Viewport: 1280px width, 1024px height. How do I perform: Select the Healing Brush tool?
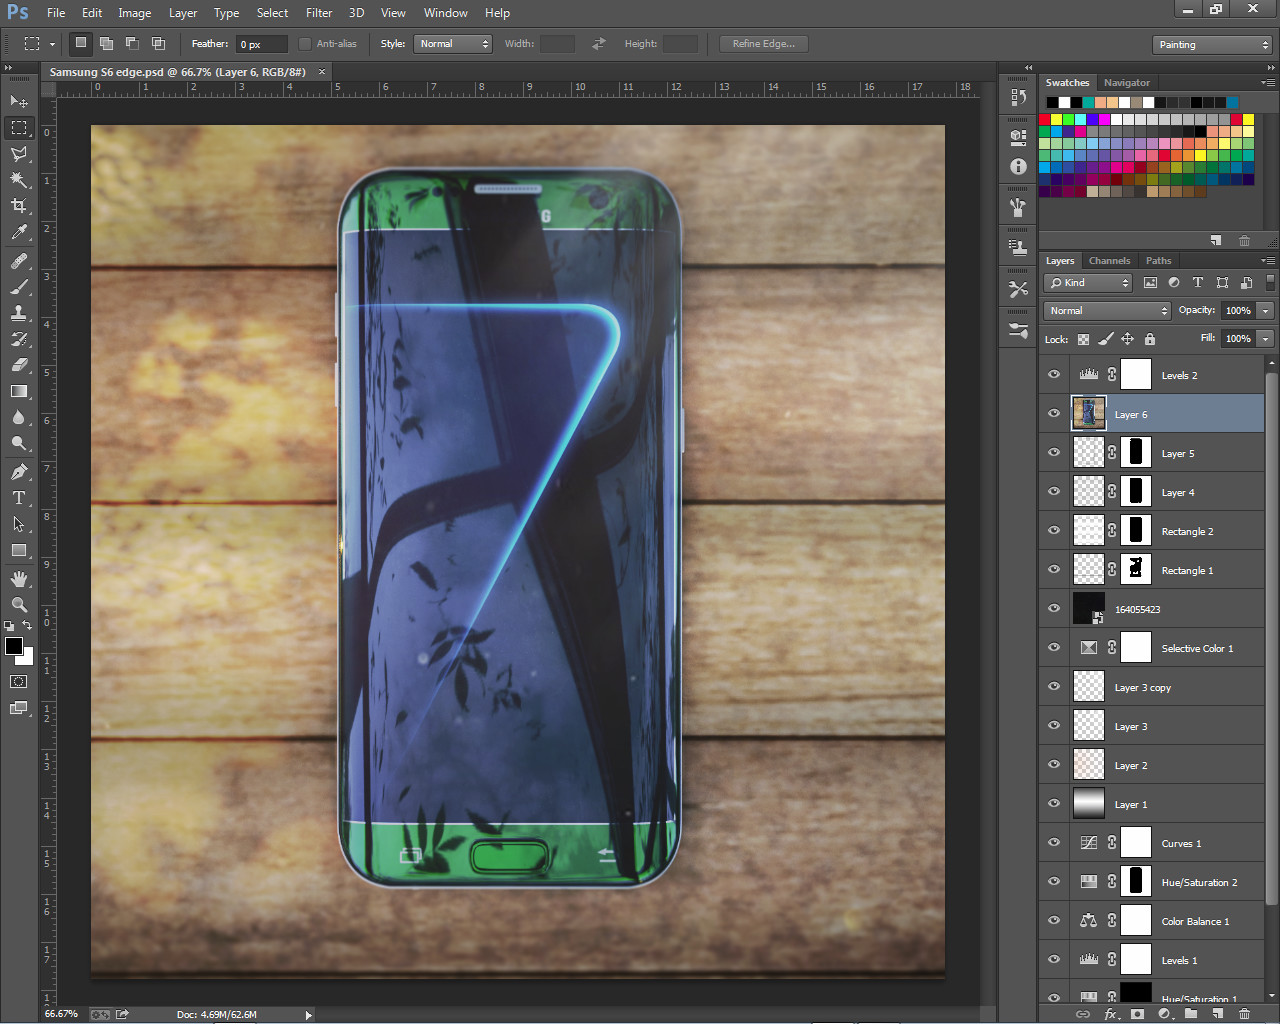[19, 261]
